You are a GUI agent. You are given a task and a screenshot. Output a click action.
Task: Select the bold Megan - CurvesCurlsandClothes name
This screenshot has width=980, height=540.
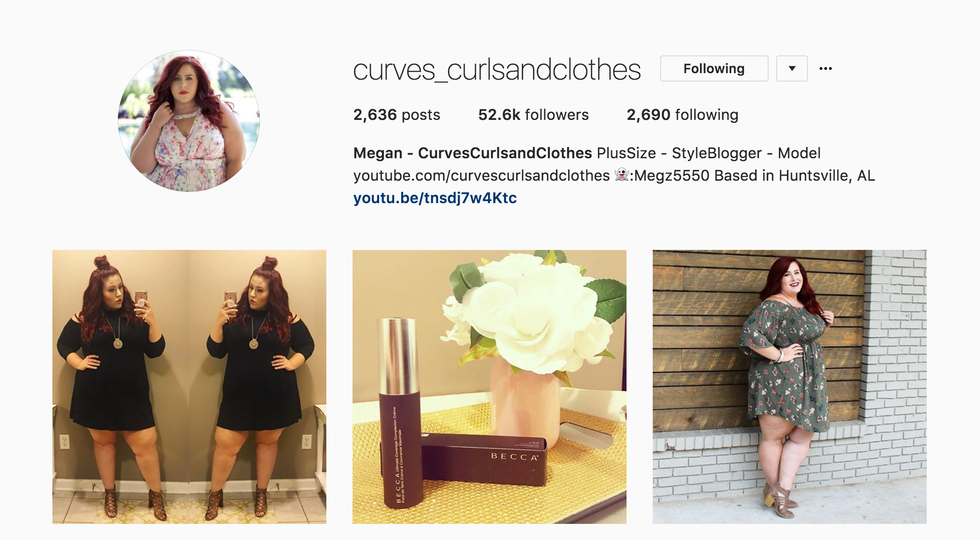472,153
